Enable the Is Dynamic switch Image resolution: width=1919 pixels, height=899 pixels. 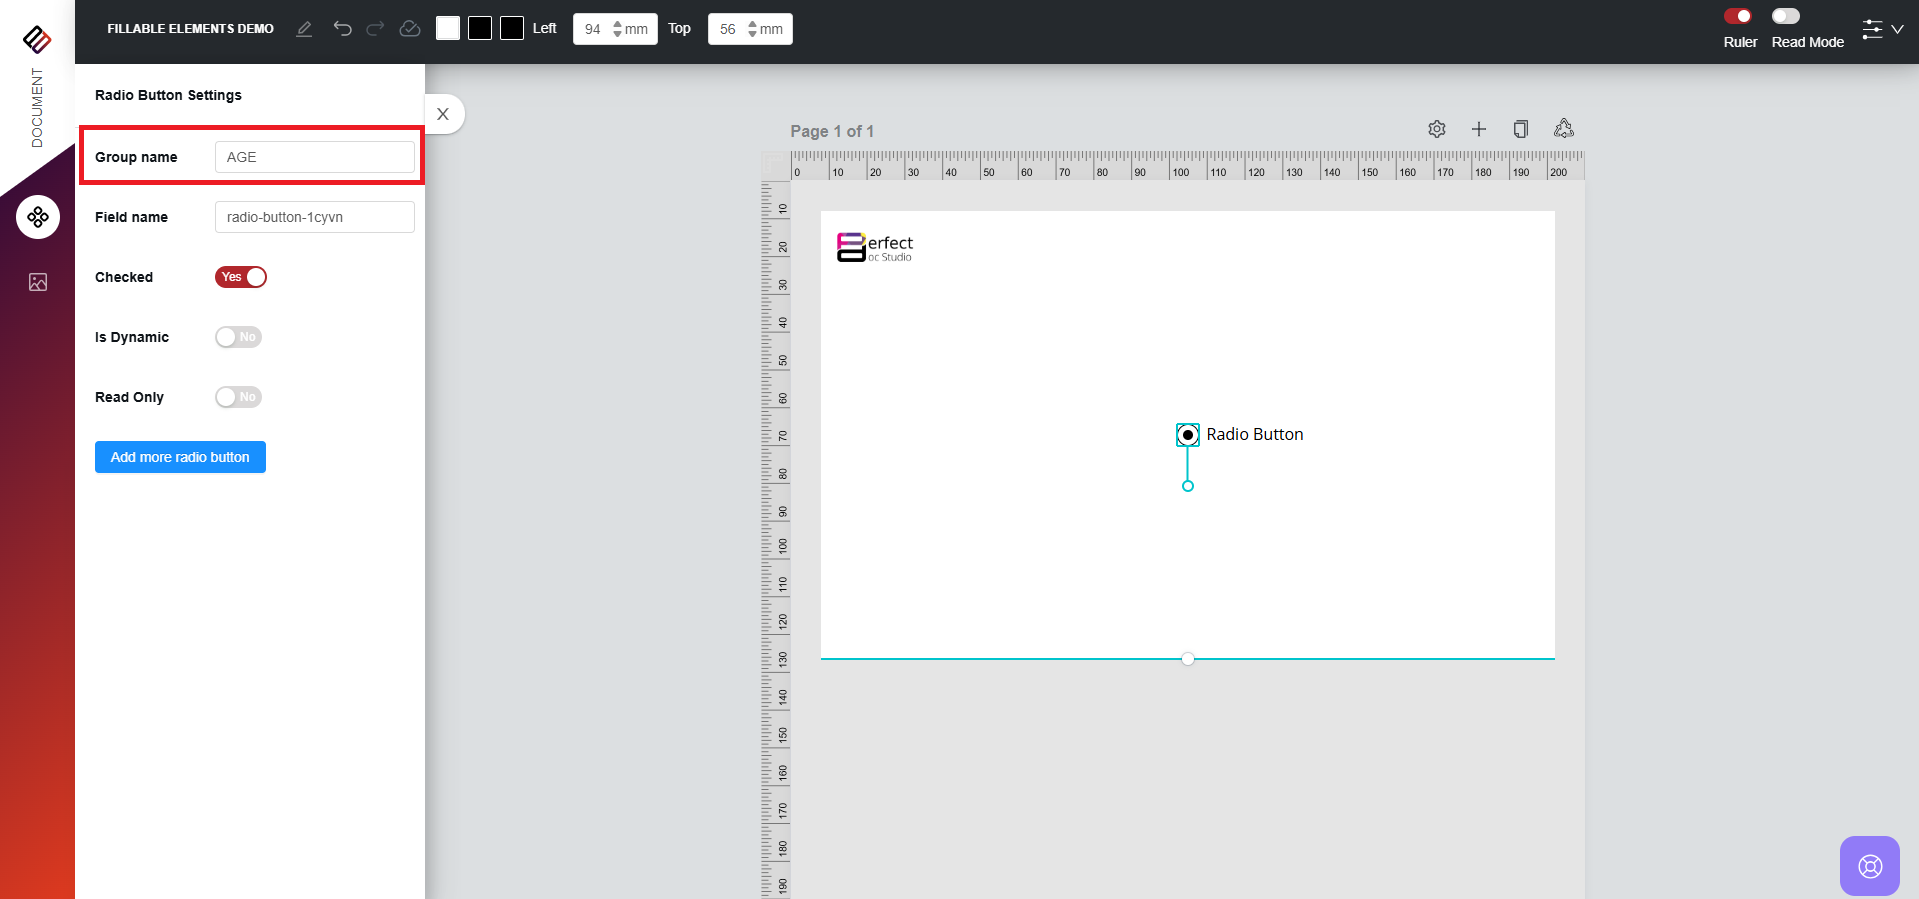pos(238,337)
